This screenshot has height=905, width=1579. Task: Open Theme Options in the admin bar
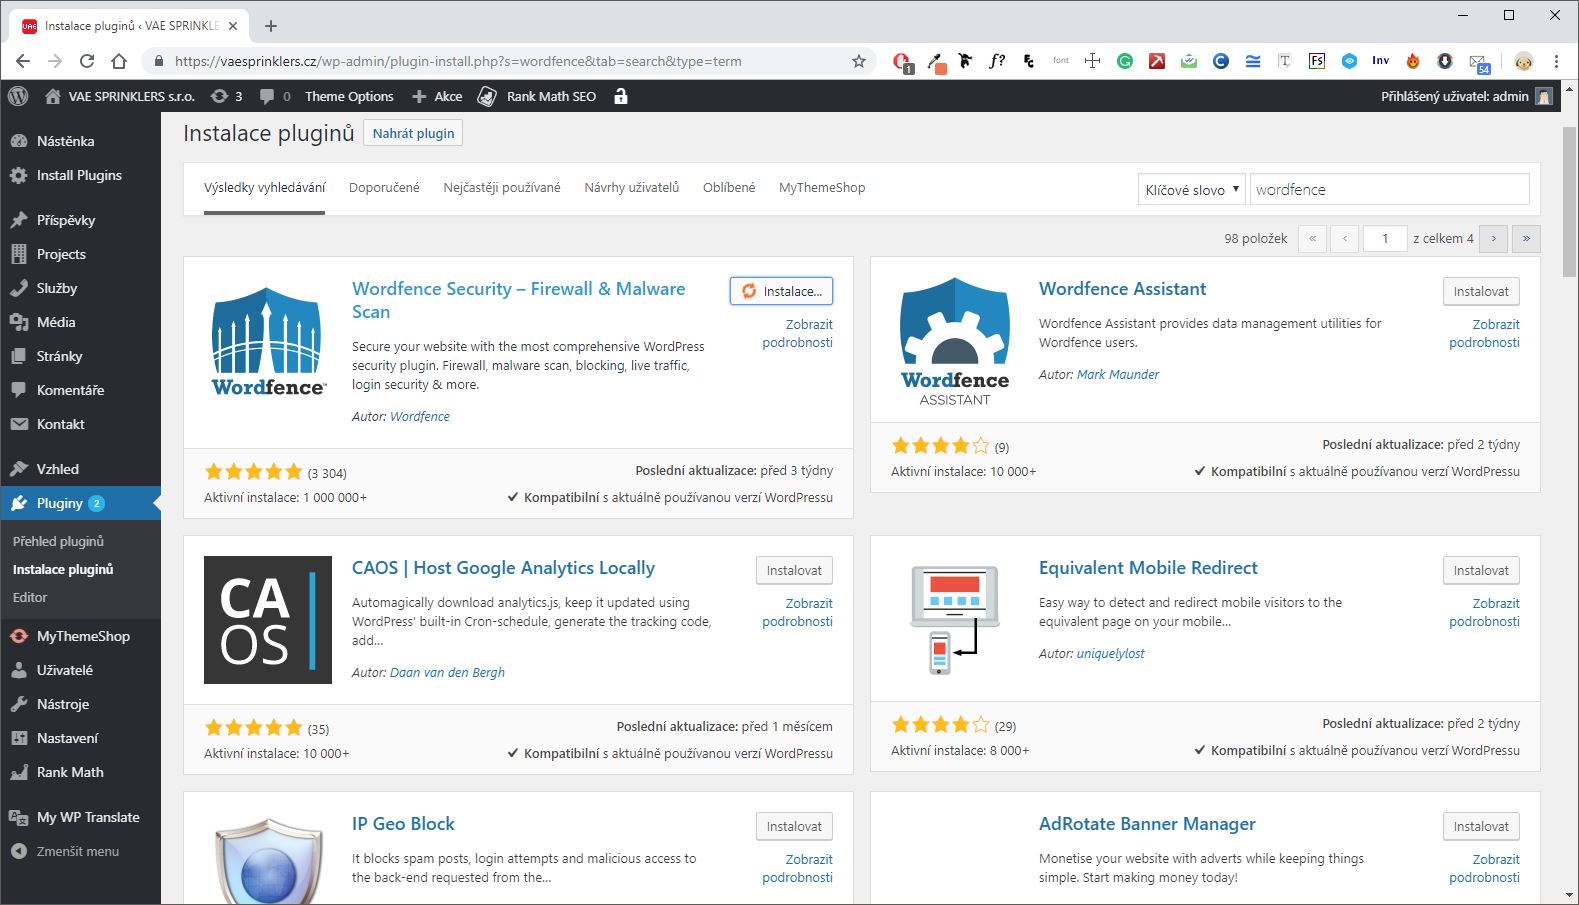click(349, 96)
